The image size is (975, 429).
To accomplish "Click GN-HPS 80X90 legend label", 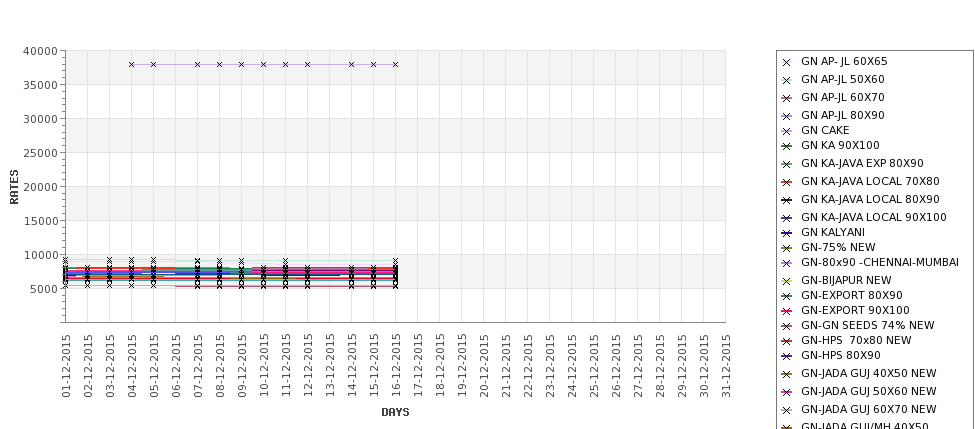I will coord(841,356).
